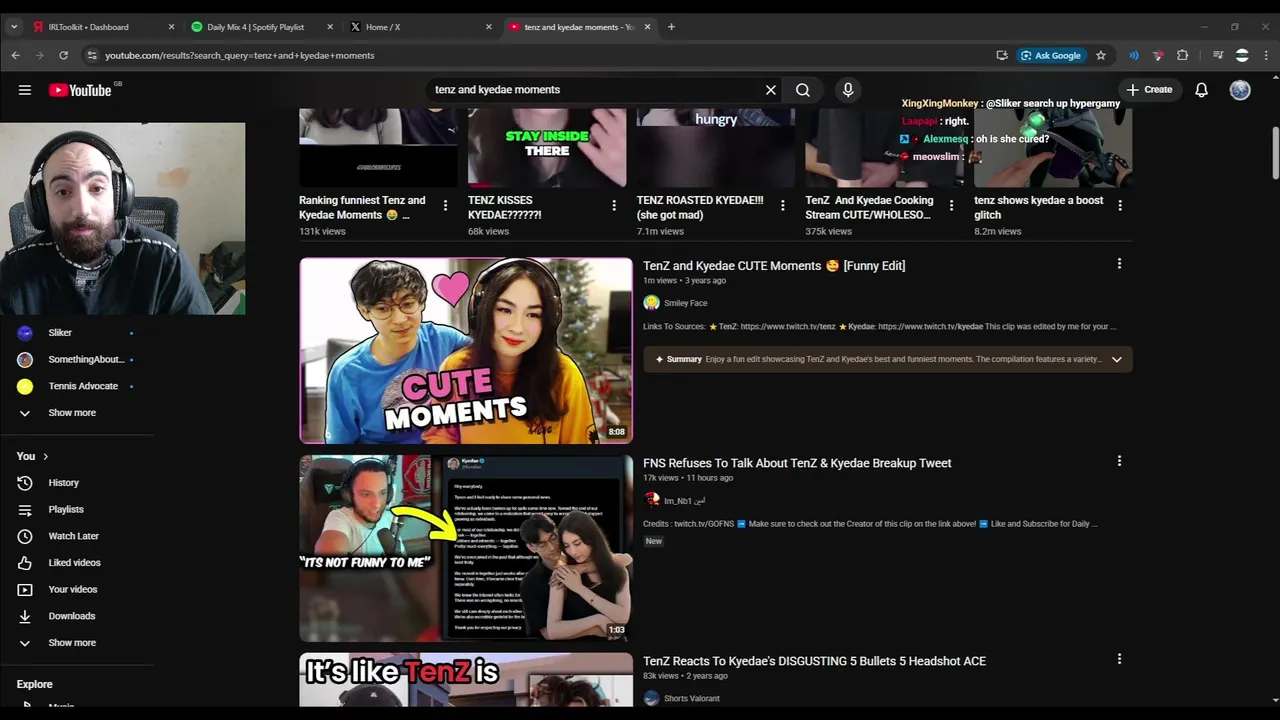Open Chrome media controls icon
Image resolution: width=1280 pixels, height=720 pixels.
1218,55
